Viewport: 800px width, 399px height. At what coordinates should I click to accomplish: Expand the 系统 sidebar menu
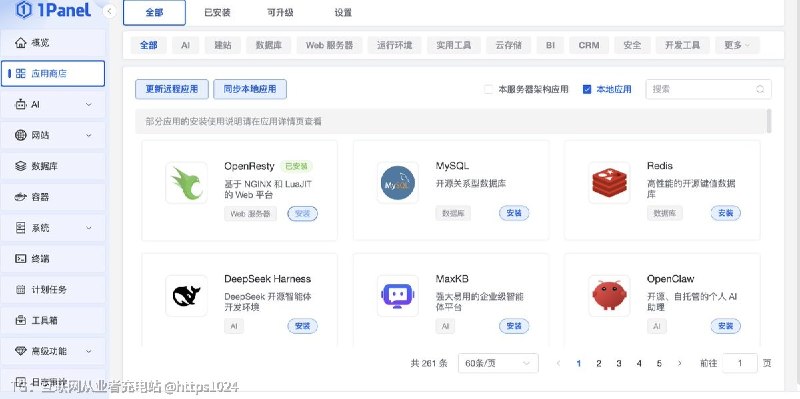coord(53,228)
